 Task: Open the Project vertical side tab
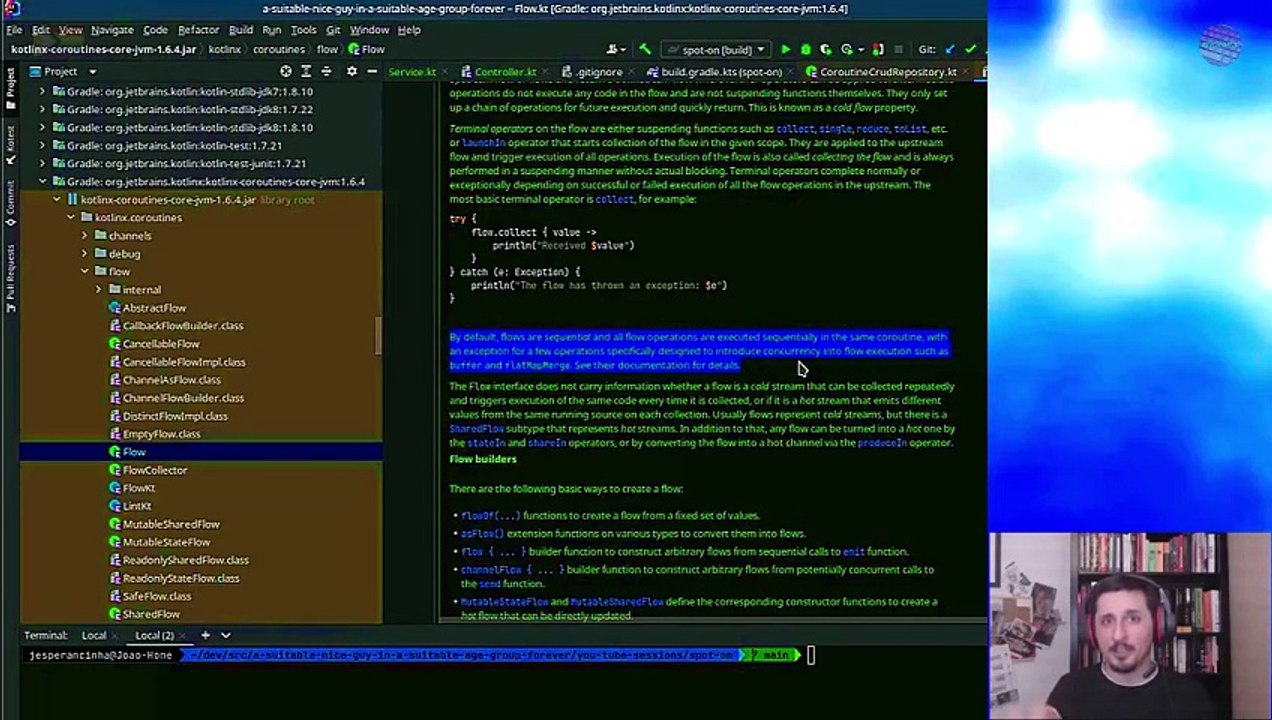(10, 88)
